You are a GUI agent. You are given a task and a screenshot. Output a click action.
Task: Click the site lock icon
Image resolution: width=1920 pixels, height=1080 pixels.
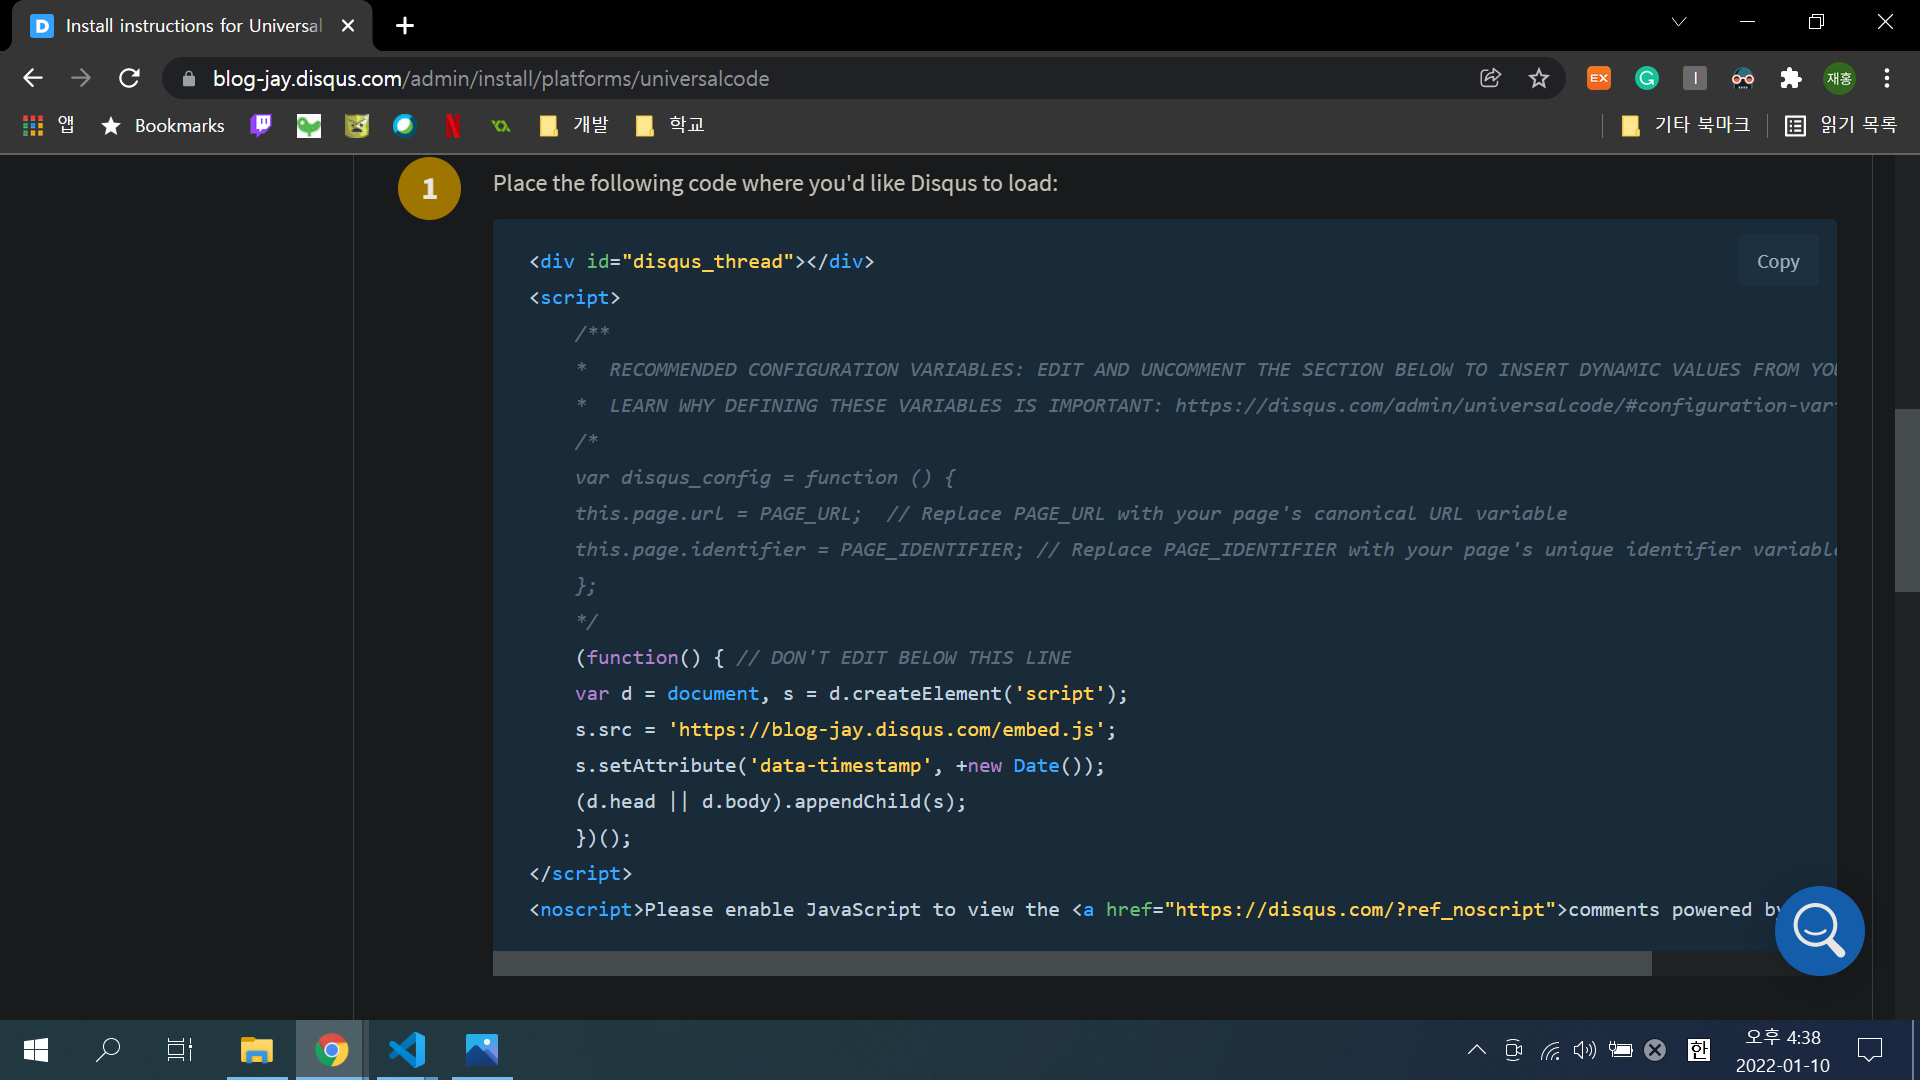click(x=188, y=78)
